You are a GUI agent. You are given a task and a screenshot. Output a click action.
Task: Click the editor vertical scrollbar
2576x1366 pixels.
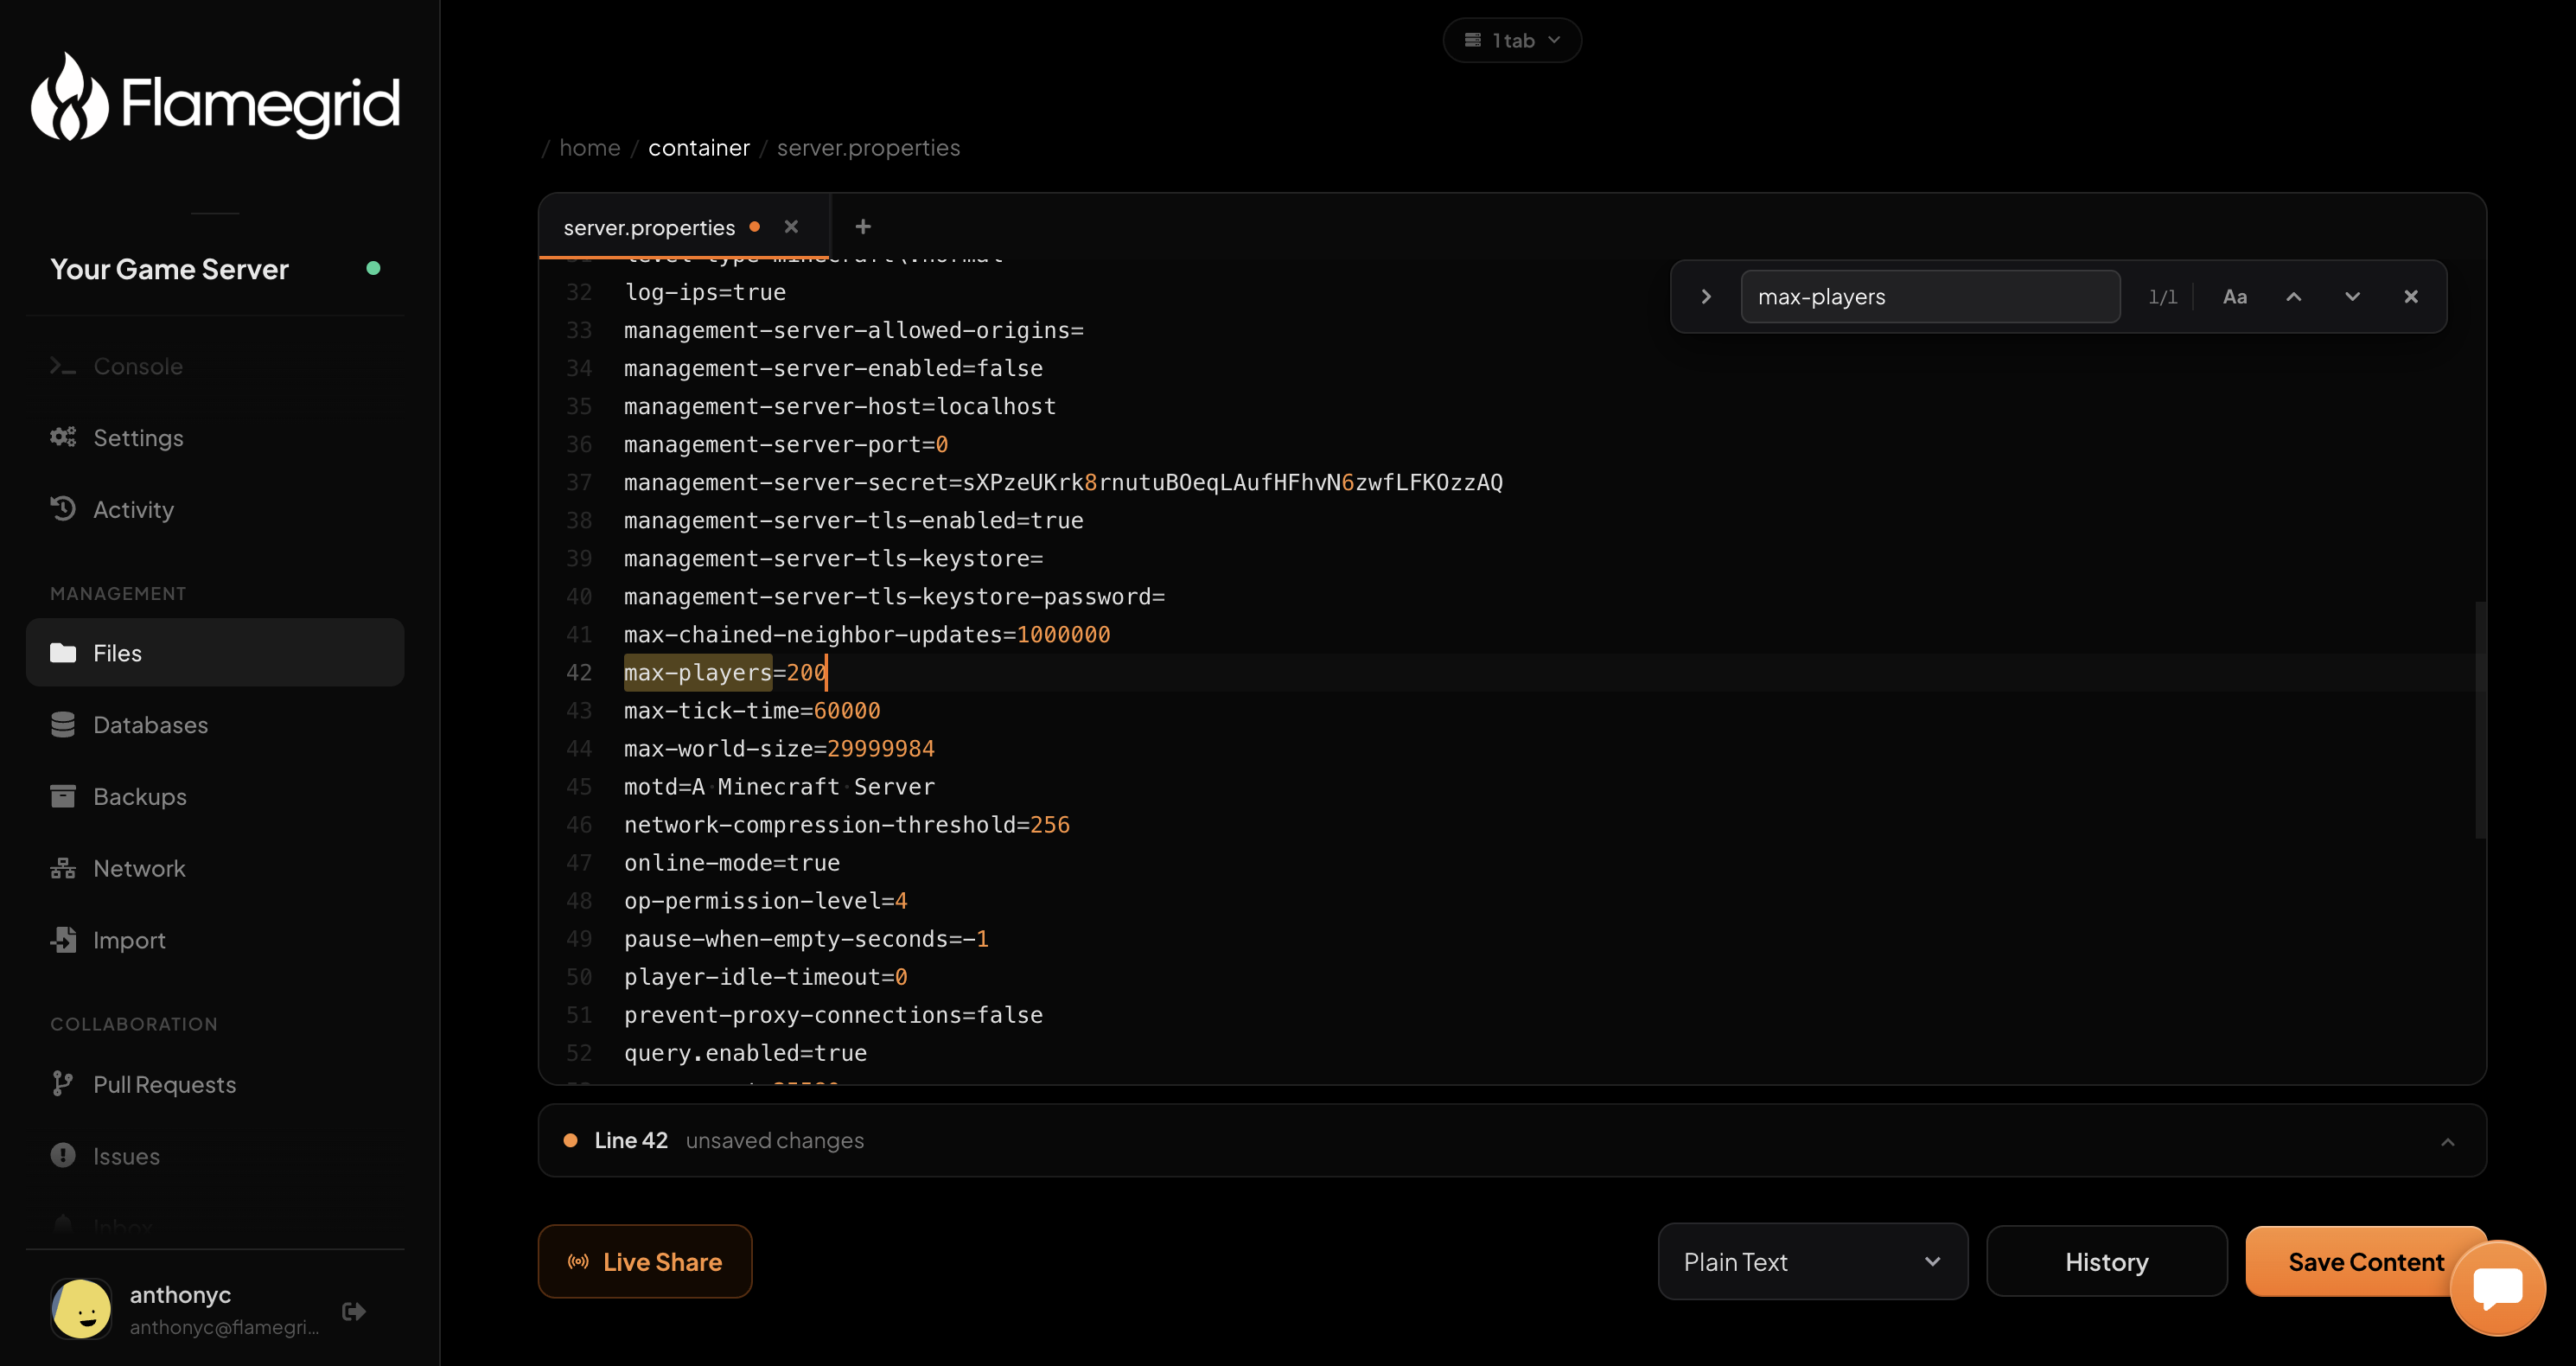pos(2479,720)
